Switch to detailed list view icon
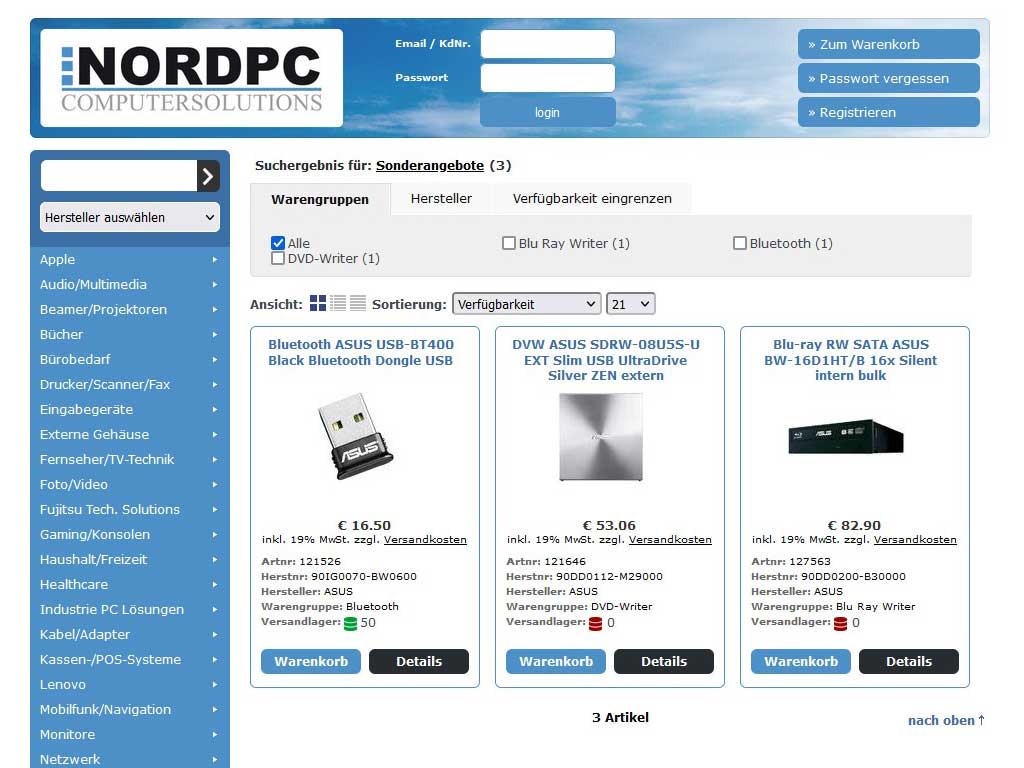 click(338, 303)
